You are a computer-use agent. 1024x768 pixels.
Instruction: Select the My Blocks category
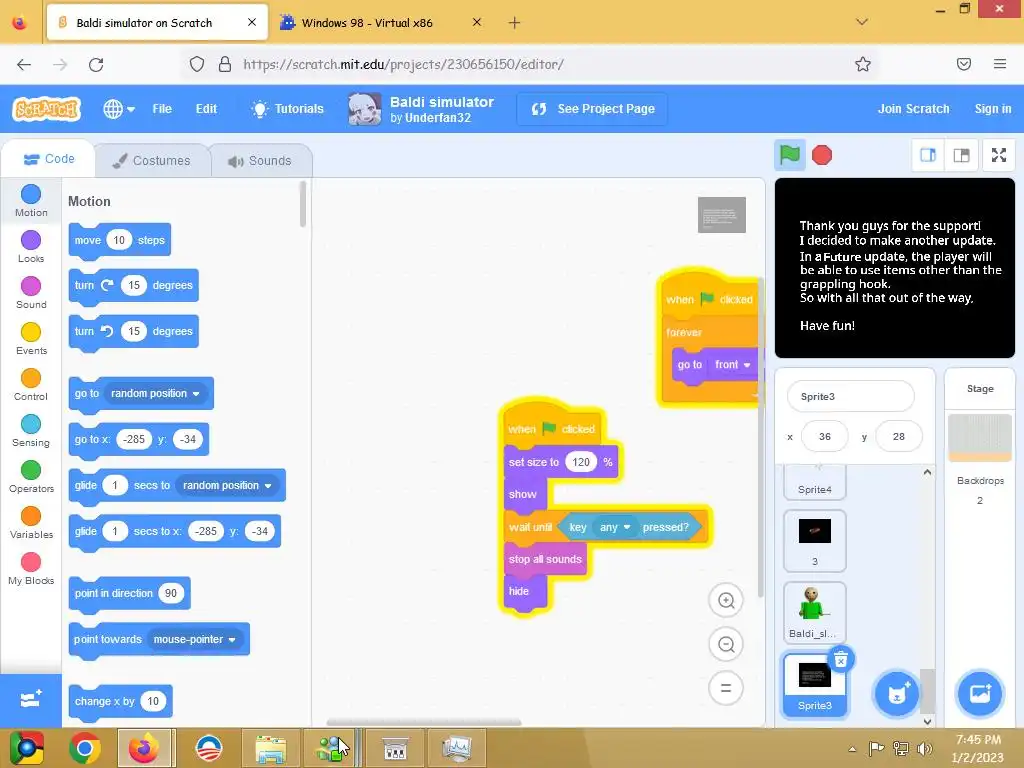tap(31, 569)
